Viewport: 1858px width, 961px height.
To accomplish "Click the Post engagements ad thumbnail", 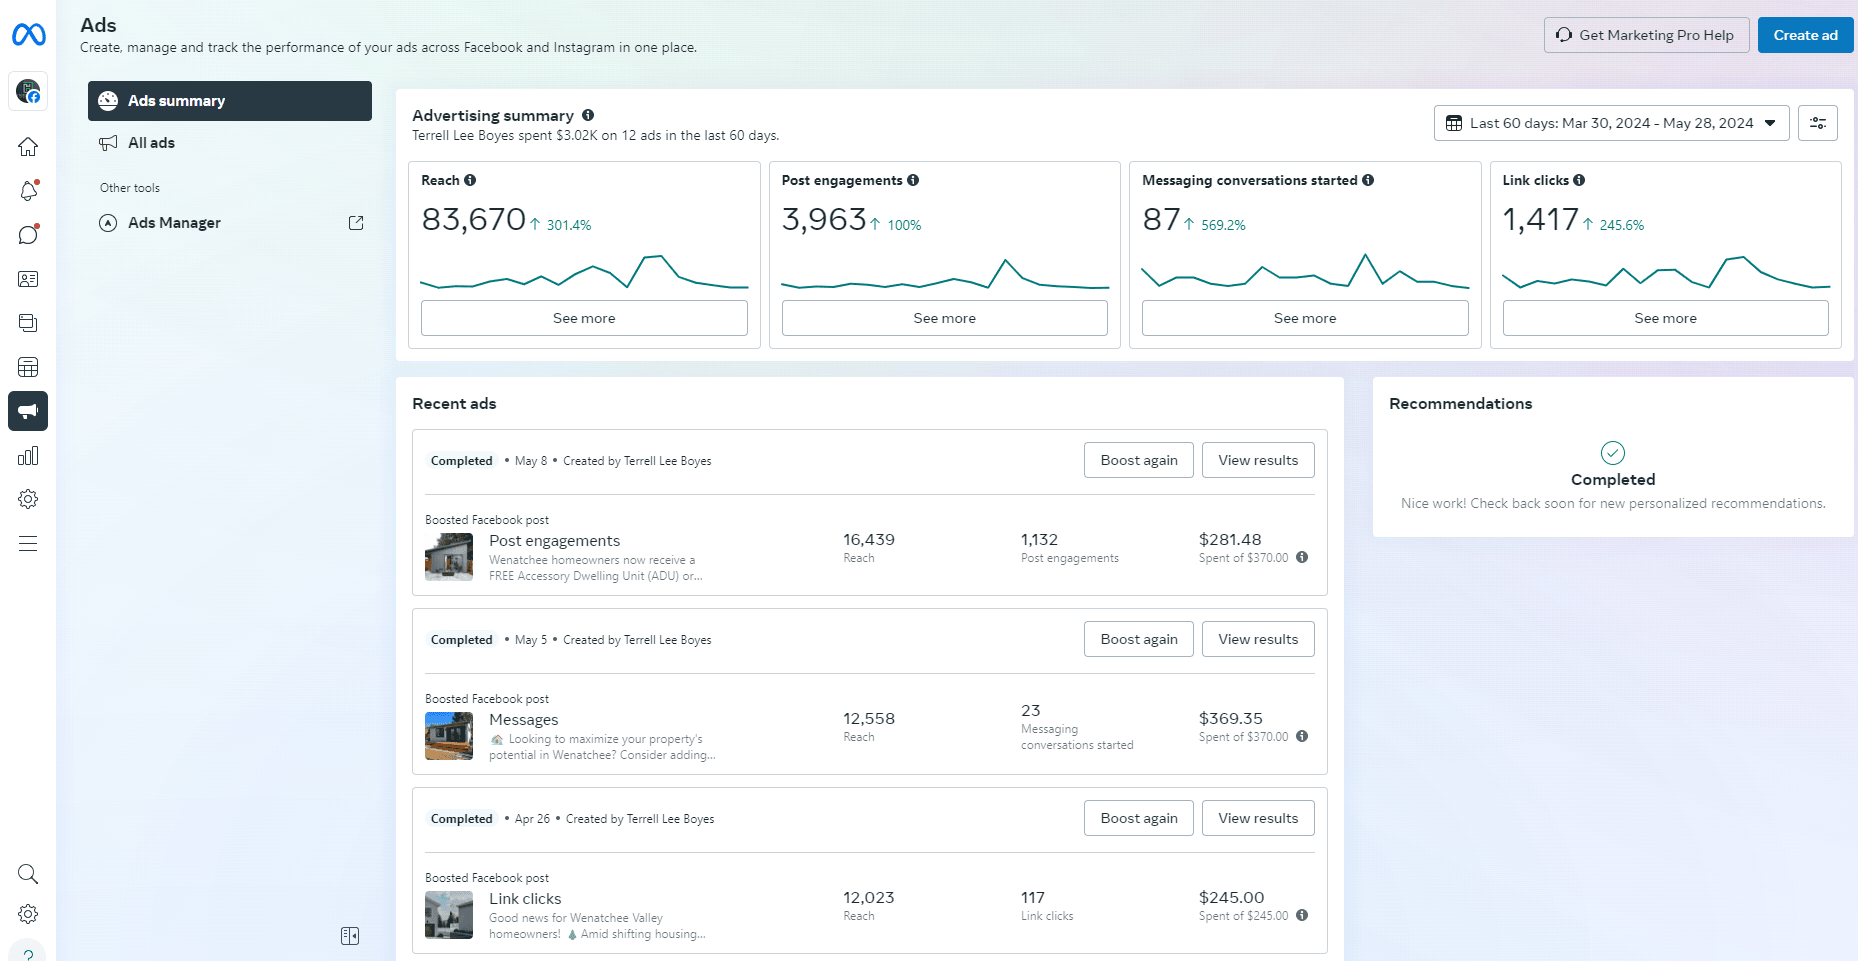I will coord(449,557).
